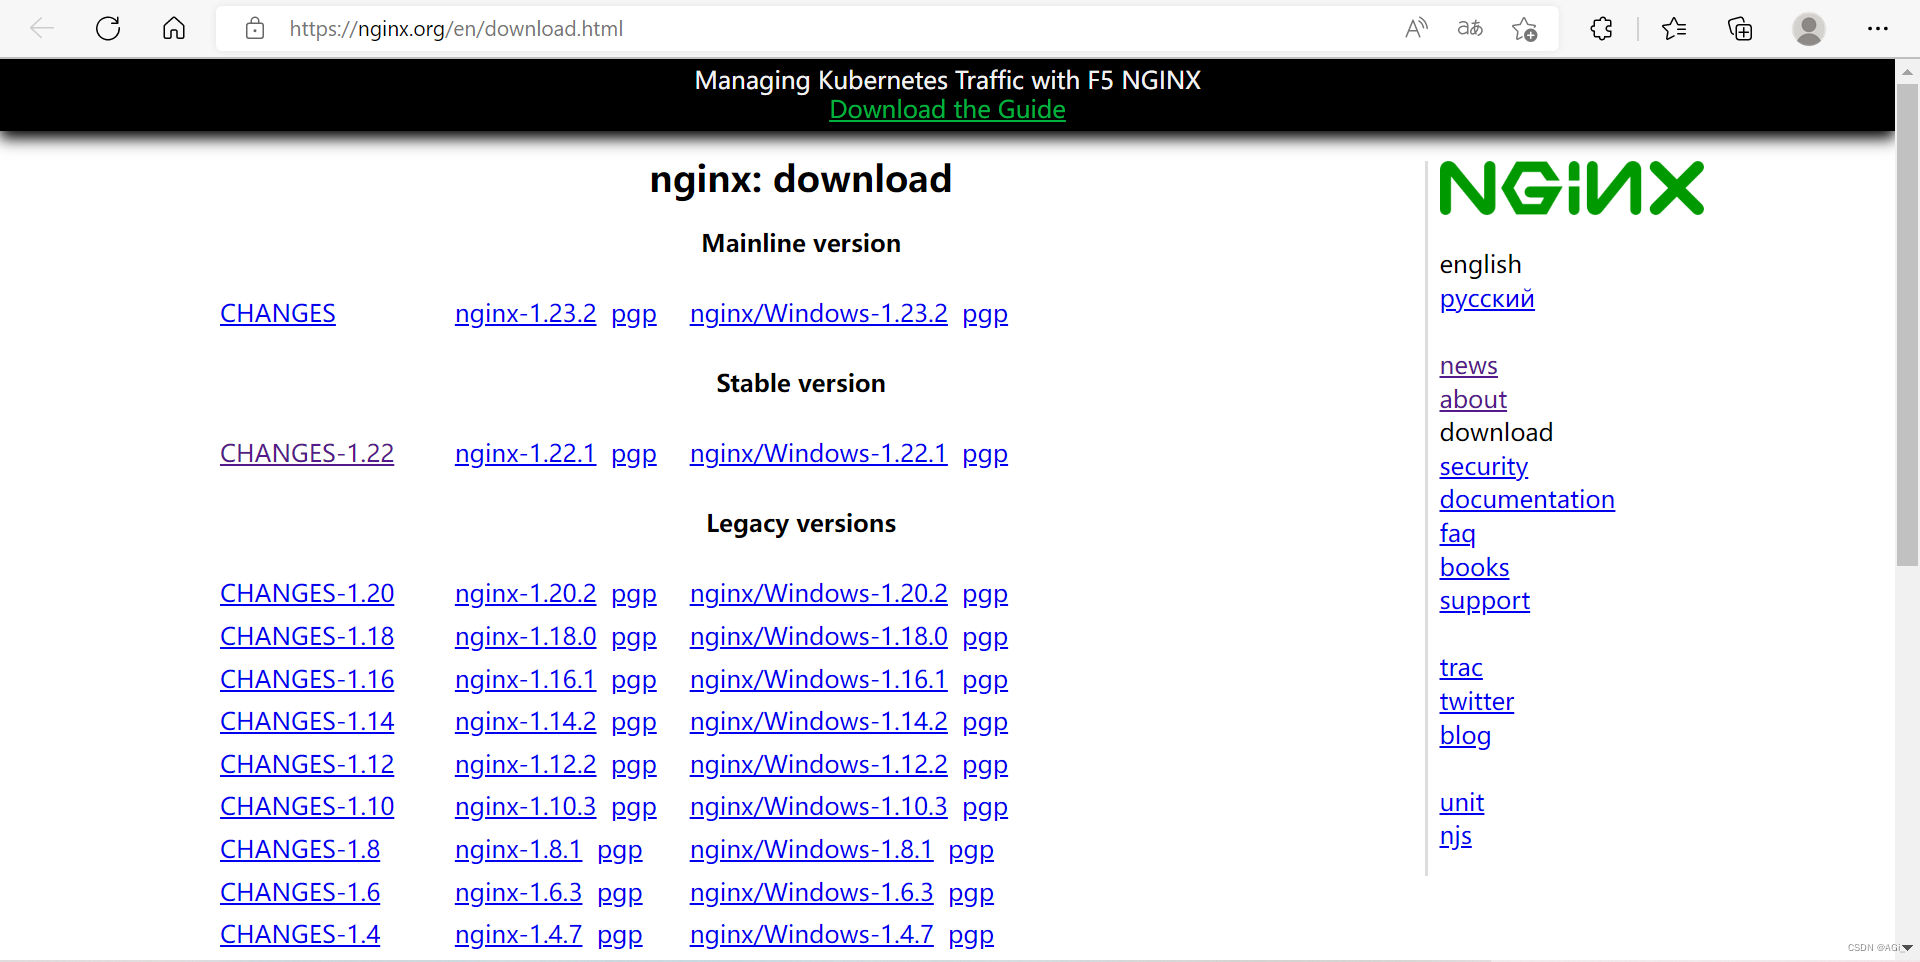
Task: Switch the site language to русский
Action: (1486, 298)
